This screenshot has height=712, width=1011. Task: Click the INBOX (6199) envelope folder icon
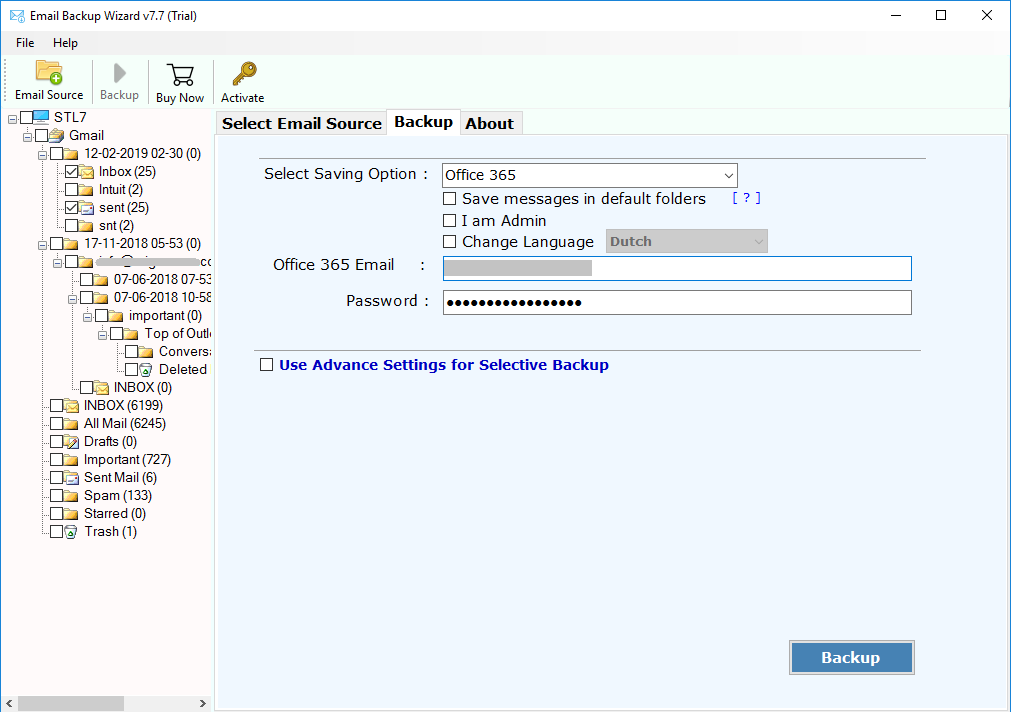72,406
